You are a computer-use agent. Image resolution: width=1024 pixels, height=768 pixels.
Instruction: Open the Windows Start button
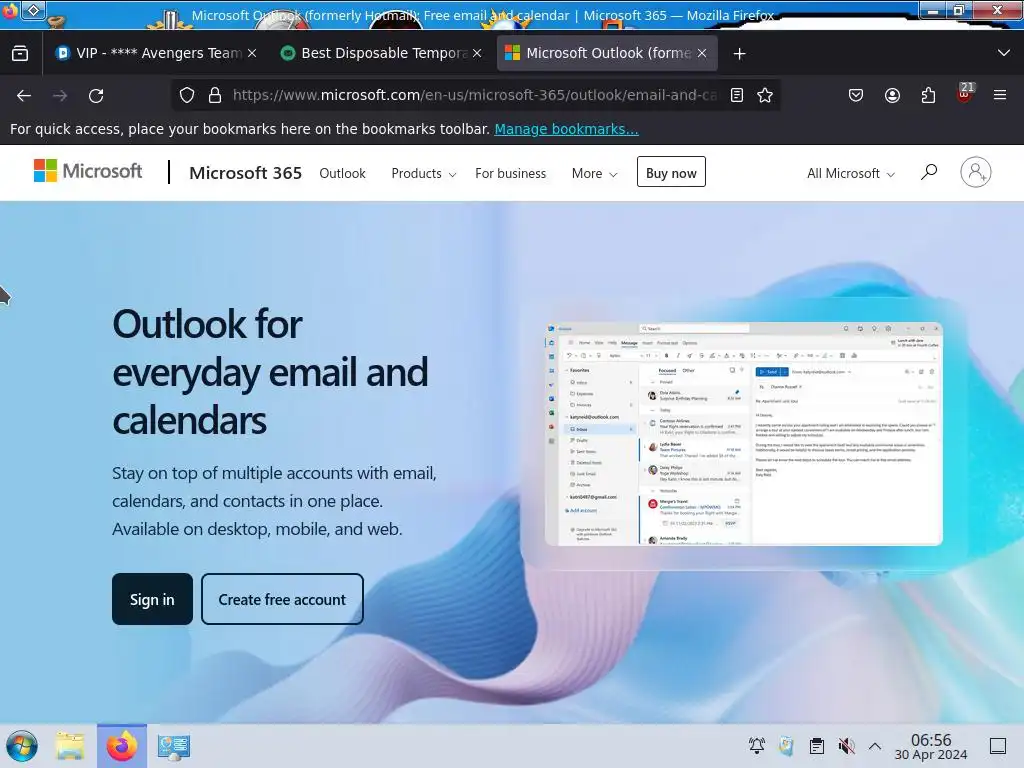point(22,746)
